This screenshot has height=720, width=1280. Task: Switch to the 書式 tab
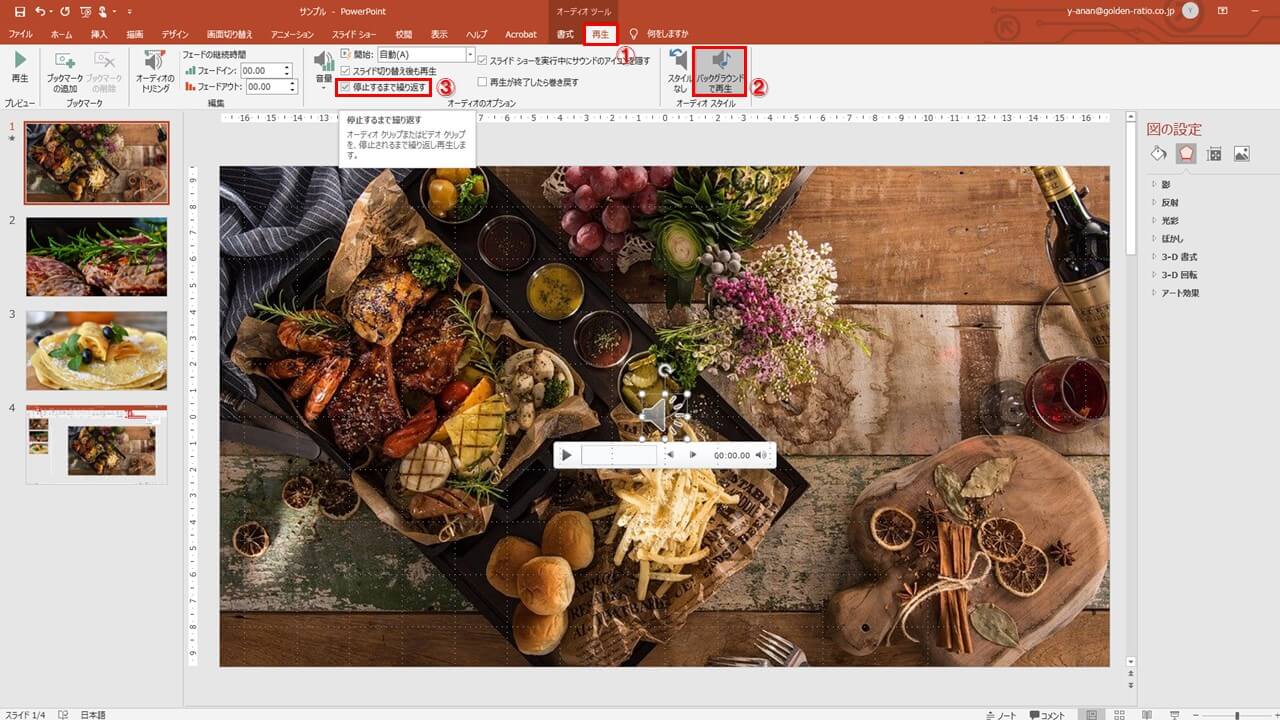pos(565,34)
